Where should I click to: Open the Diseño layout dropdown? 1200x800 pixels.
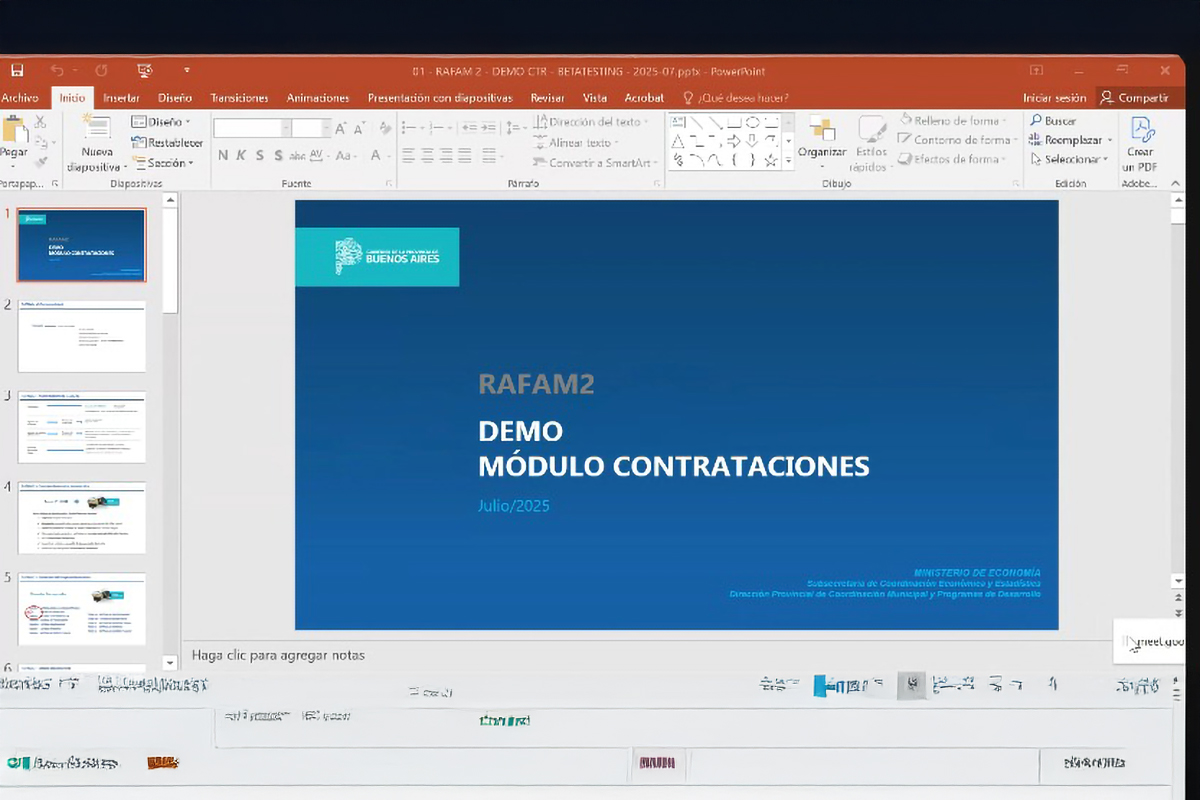pos(160,122)
